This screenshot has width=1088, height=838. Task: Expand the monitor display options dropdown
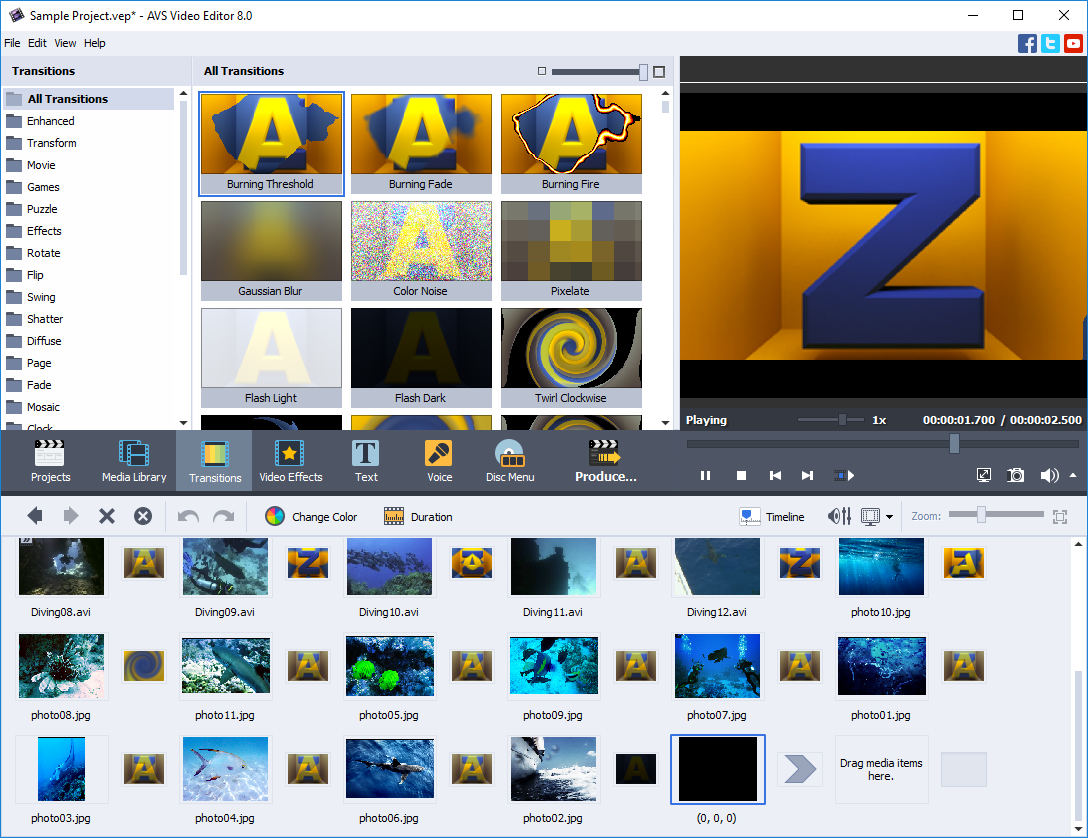pos(886,516)
